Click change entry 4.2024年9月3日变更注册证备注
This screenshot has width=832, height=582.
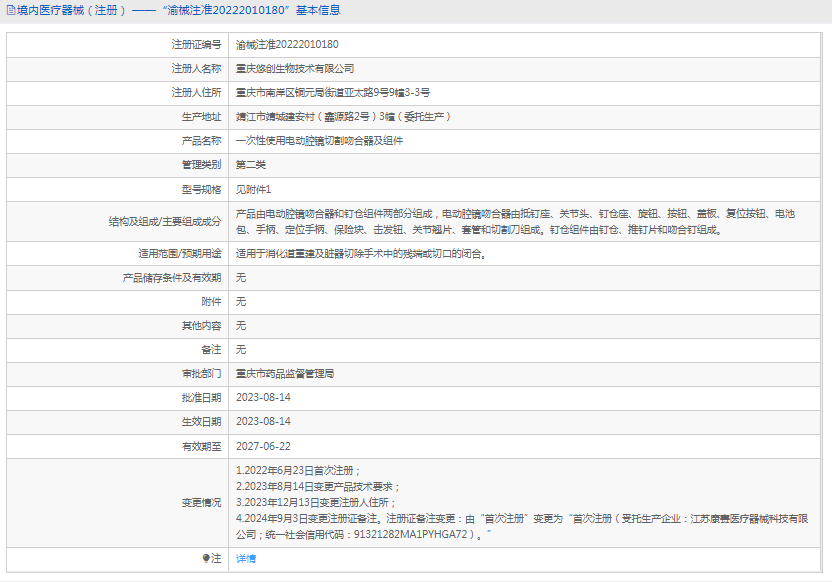522,526
